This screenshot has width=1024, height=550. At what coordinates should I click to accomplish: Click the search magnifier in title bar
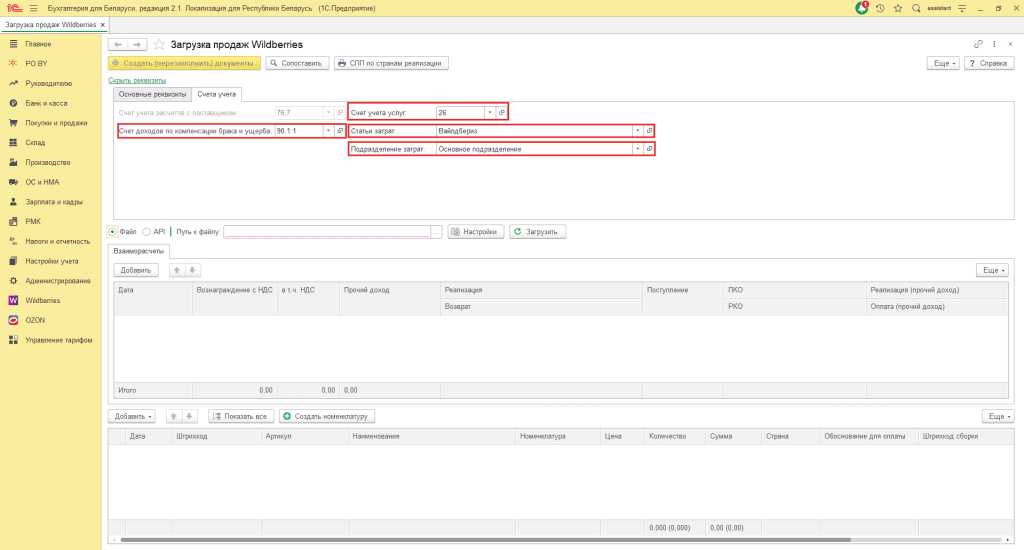pos(916,8)
